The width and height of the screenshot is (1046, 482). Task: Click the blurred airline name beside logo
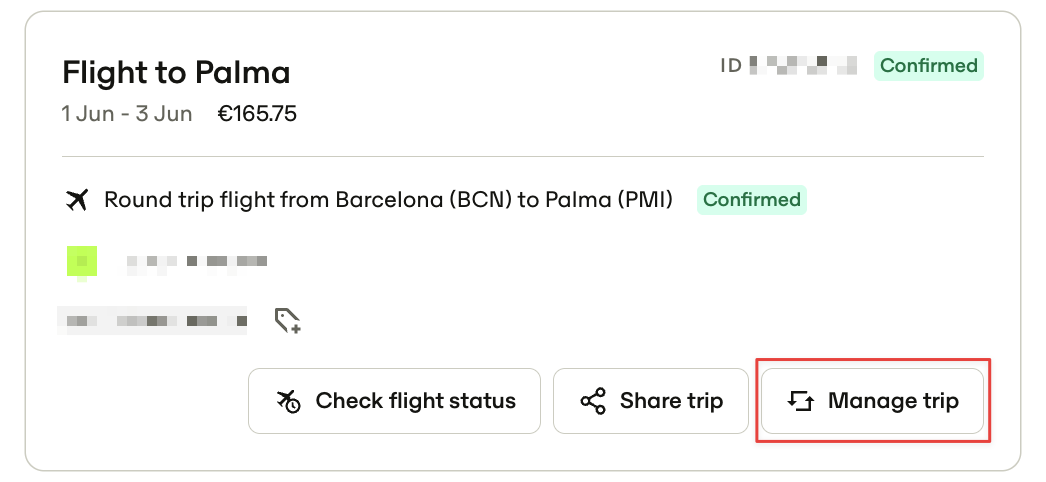pos(197,261)
